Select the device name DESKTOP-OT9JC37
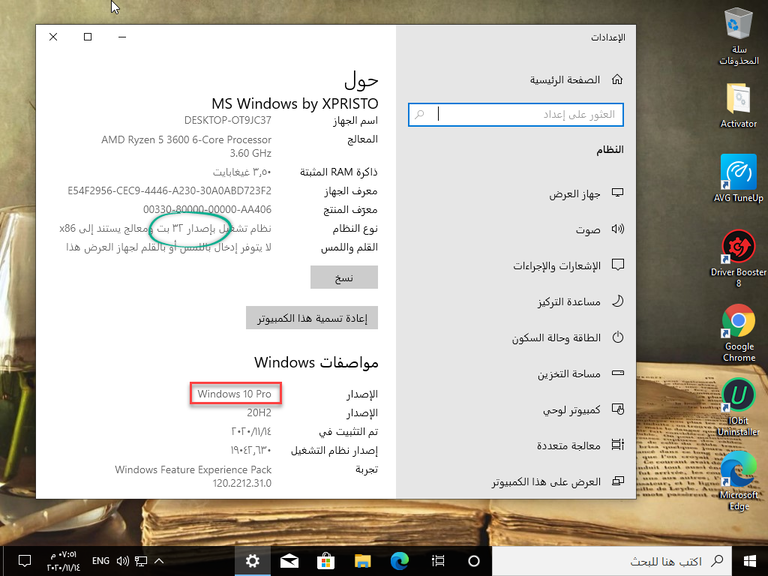 point(228,120)
